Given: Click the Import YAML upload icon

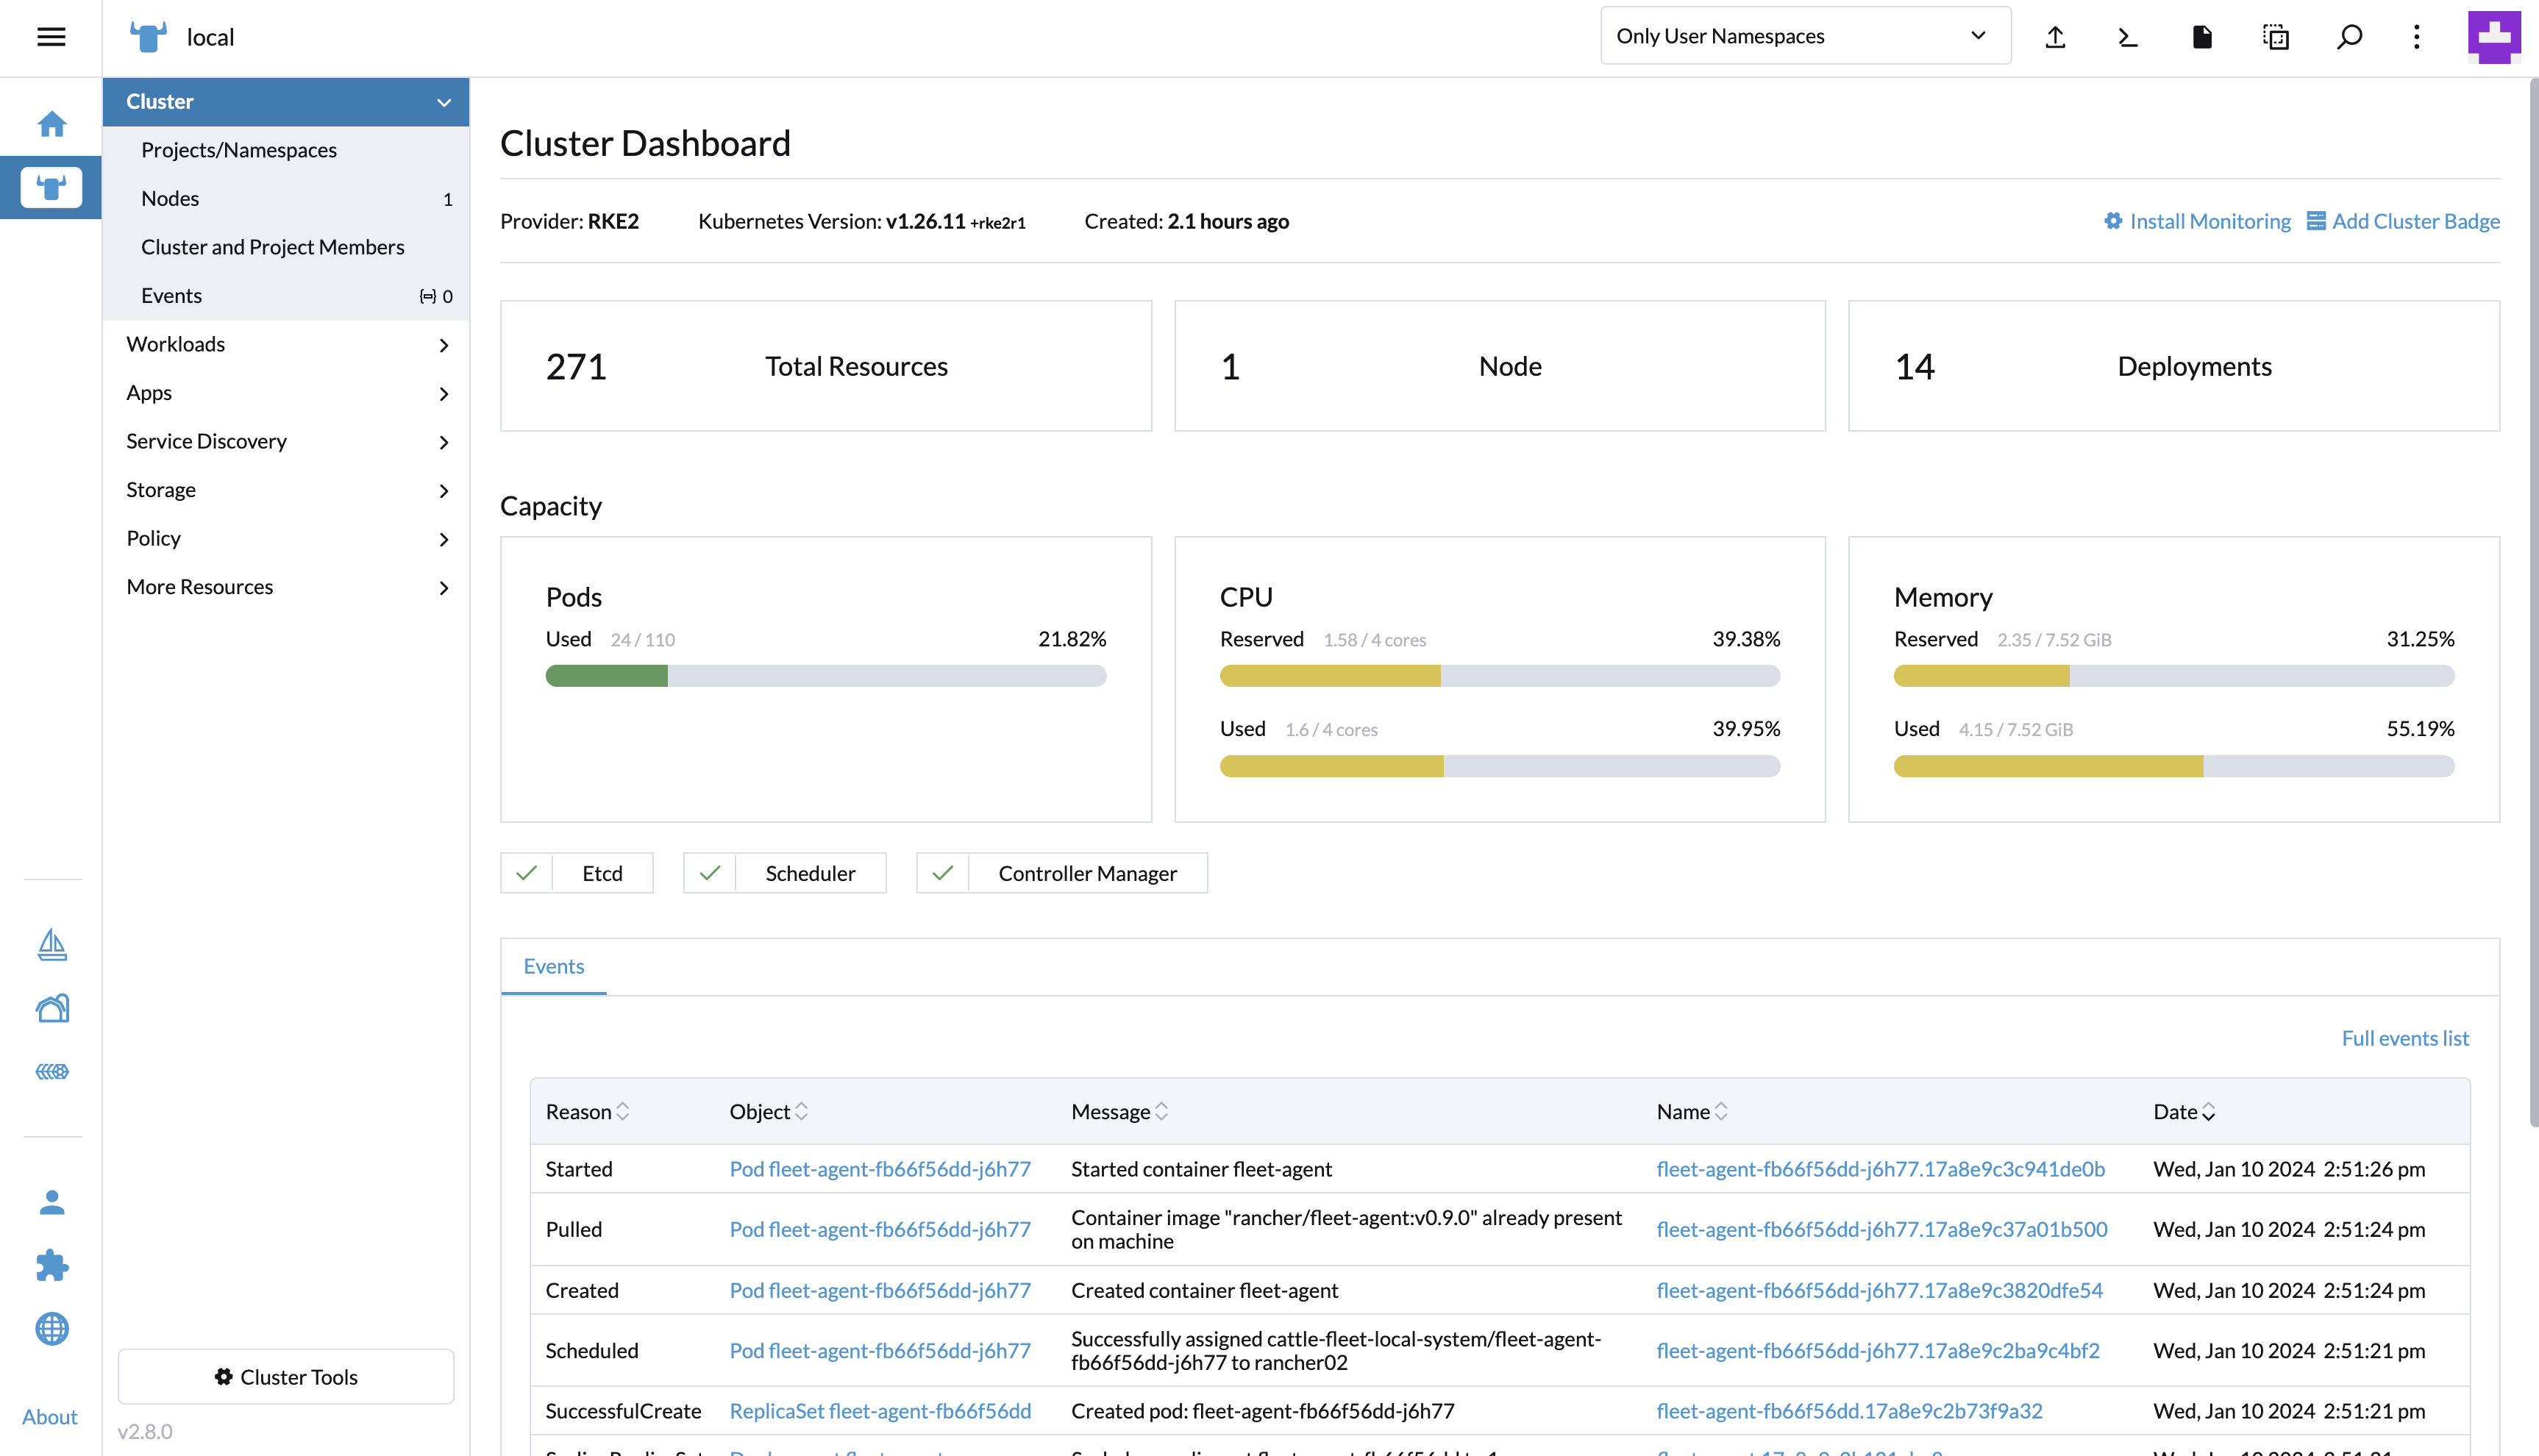Looking at the screenshot, I should pyautogui.click(x=2055, y=37).
